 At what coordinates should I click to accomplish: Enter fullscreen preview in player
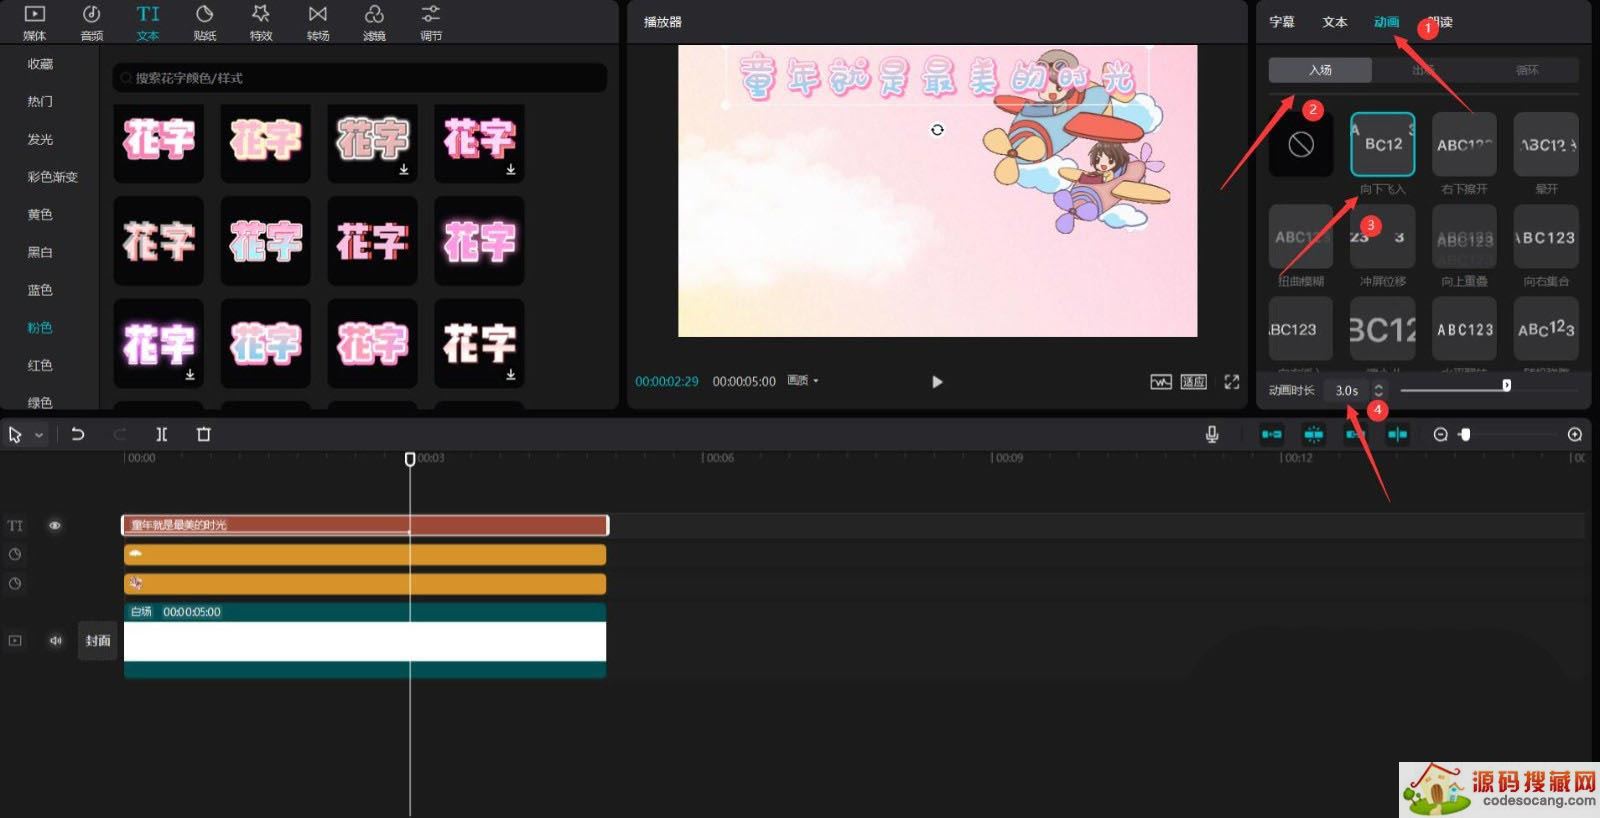pos(1232,382)
